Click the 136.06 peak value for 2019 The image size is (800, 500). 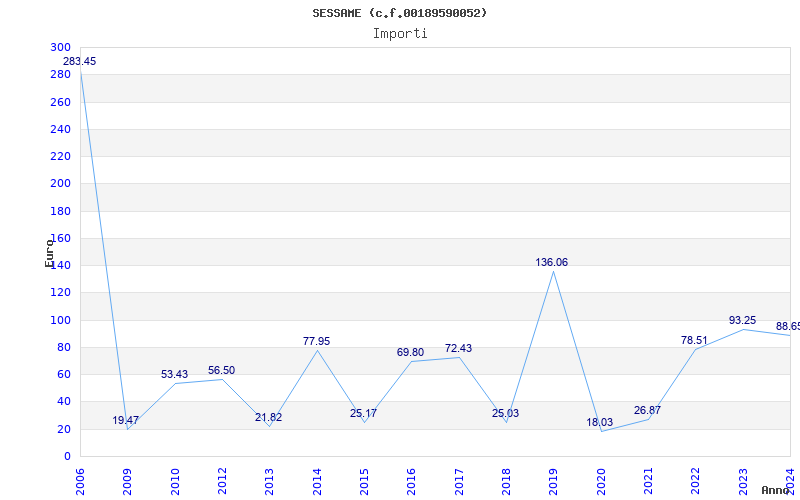pyautogui.click(x=552, y=263)
